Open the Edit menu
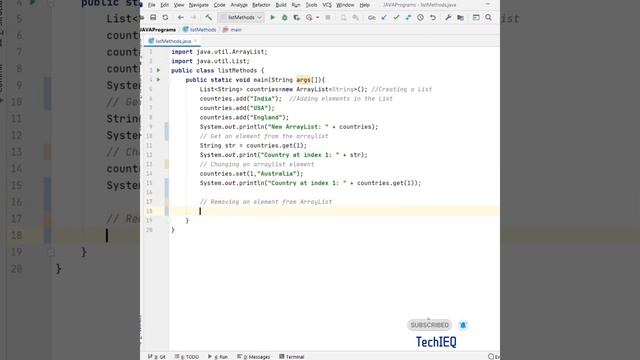640x360 pixels. pos(164,5)
